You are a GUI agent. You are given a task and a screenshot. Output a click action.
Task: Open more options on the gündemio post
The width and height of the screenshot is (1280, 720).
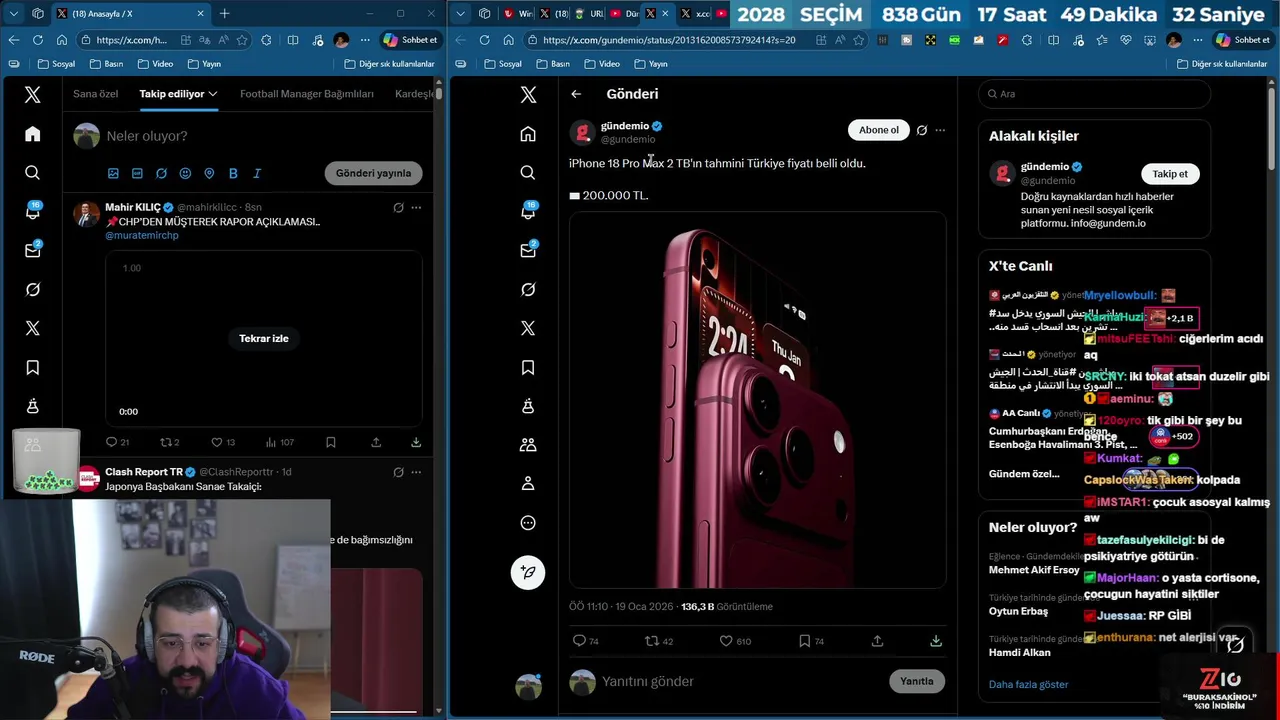(939, 130)
